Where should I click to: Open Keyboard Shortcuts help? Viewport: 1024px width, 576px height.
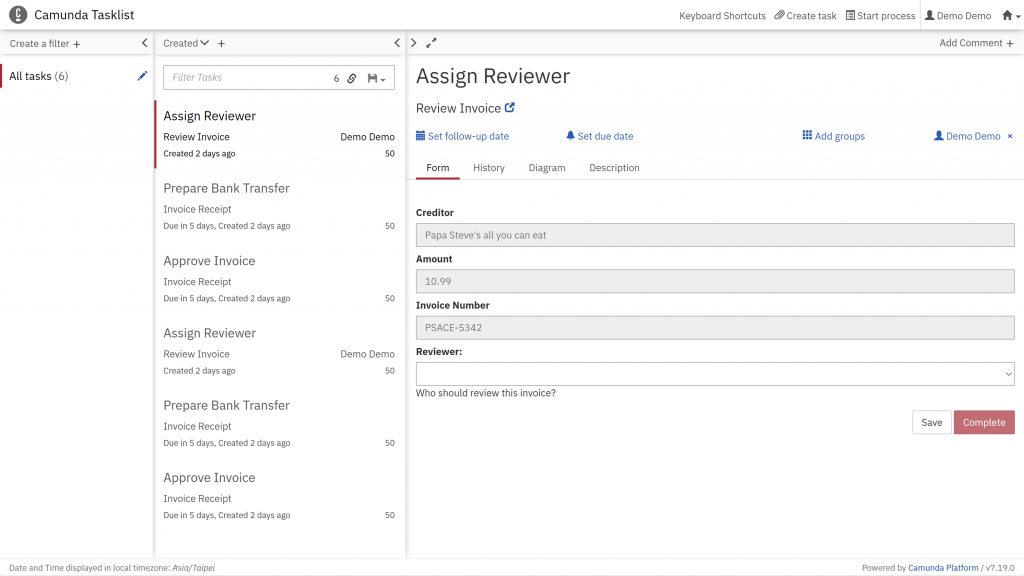pos(722,16)
